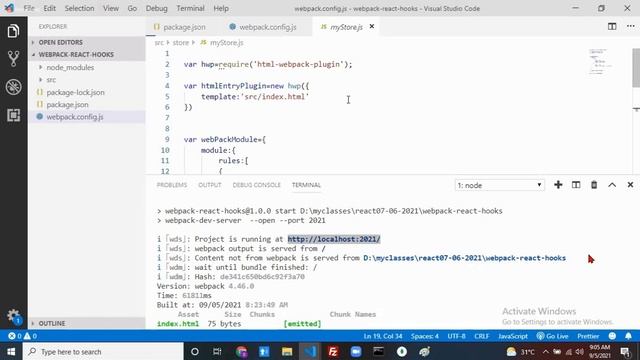Collapse WEBPACK-REACT-HOOKS section

[x=87, y=55]
